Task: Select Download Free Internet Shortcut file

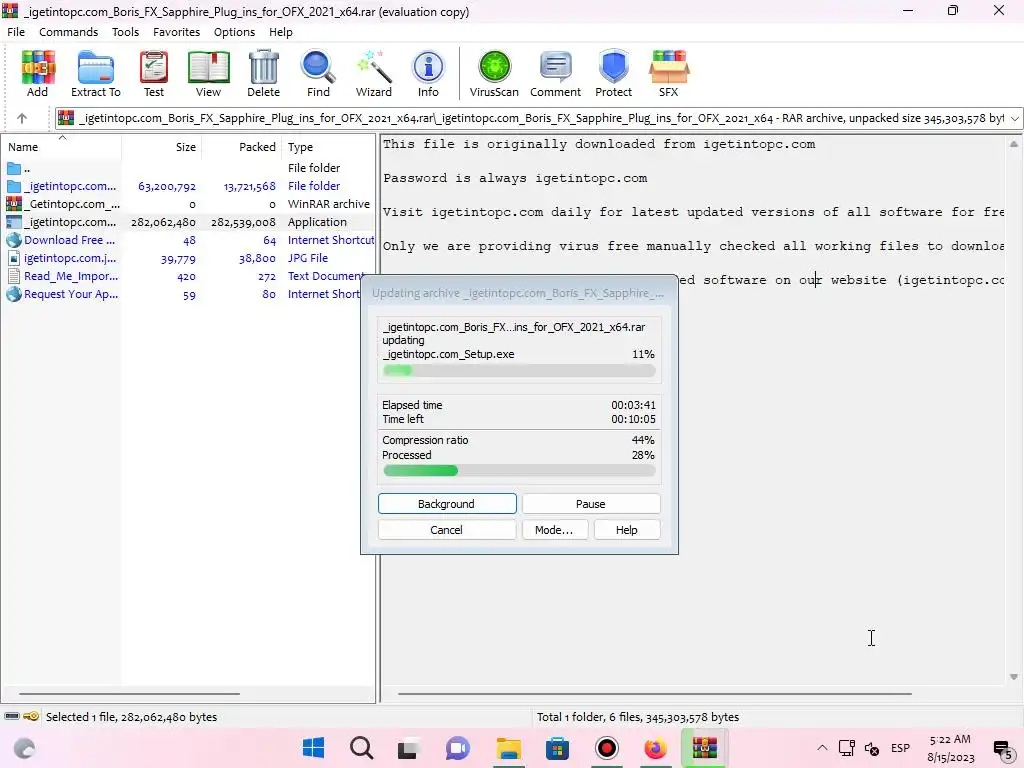Action: pyautogui.click(x=188, y=240)
